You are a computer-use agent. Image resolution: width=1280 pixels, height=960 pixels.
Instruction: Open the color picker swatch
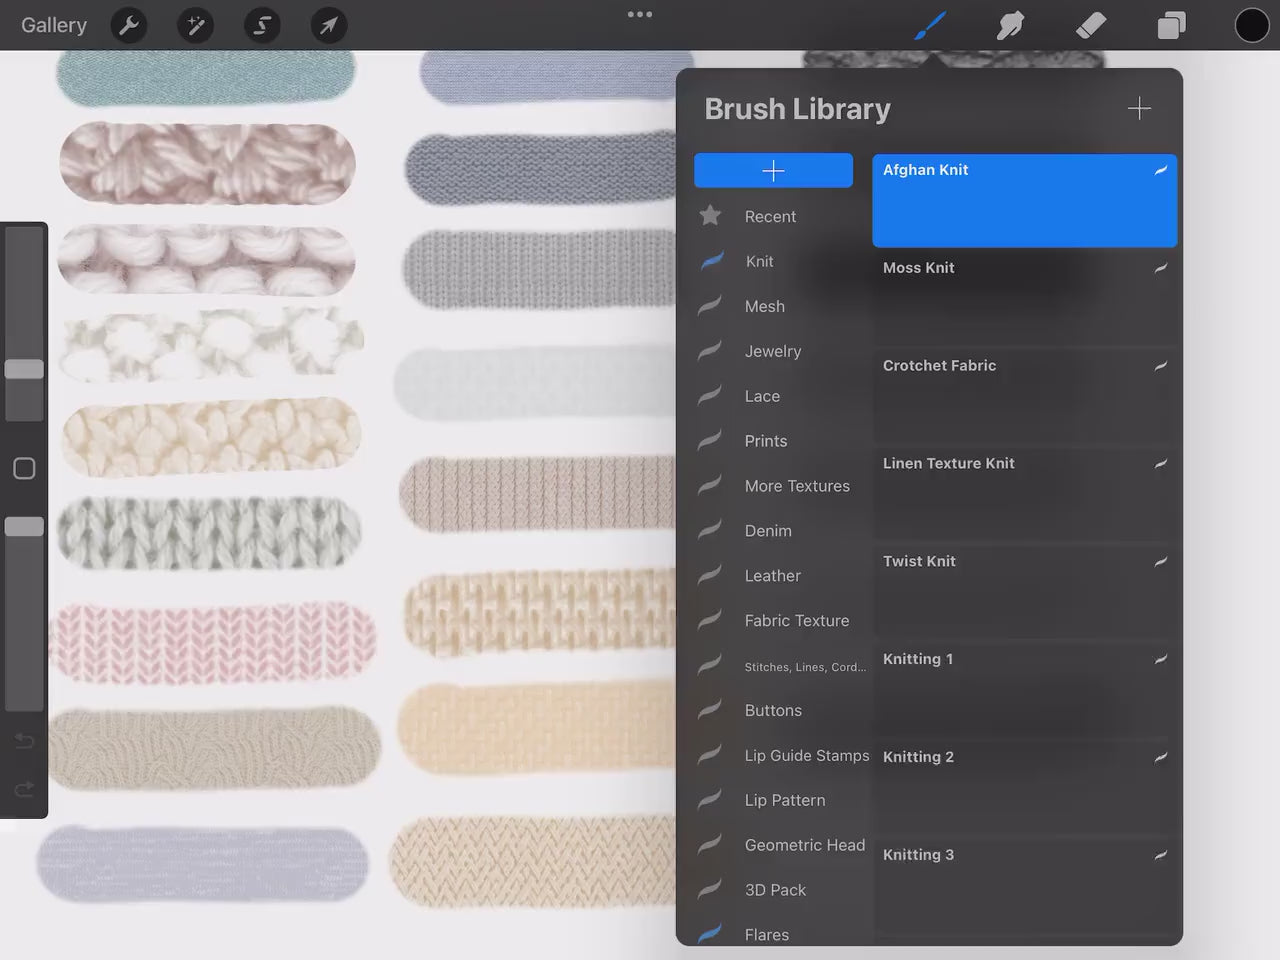pos(1252,25)
